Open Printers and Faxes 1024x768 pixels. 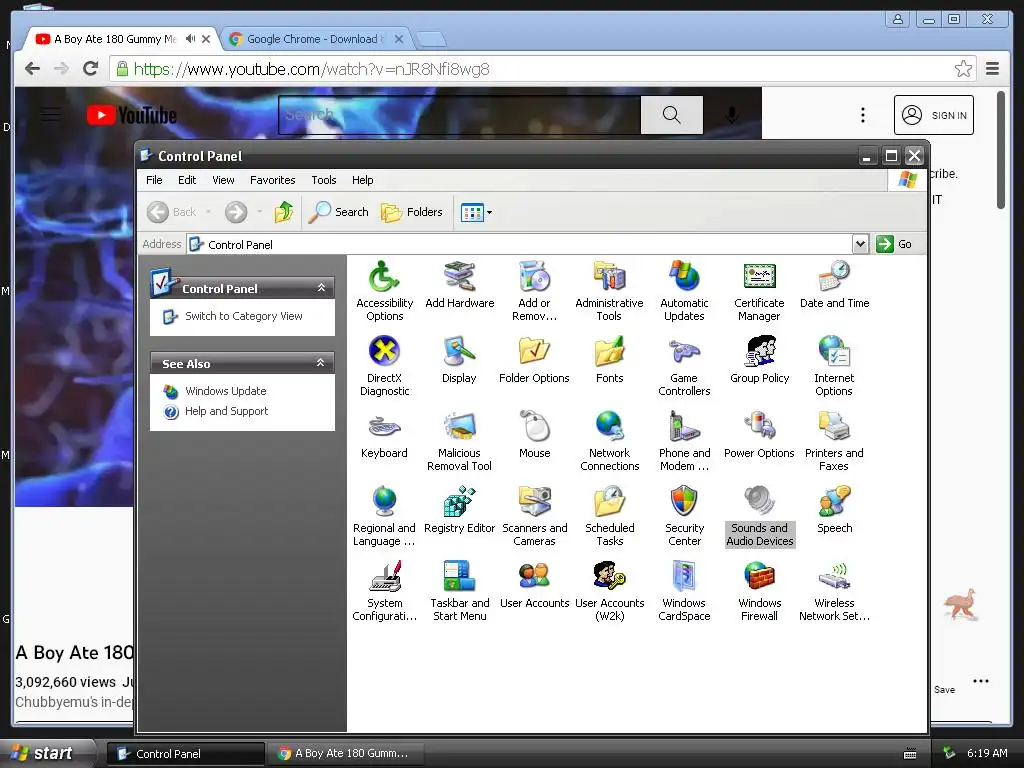834,441
